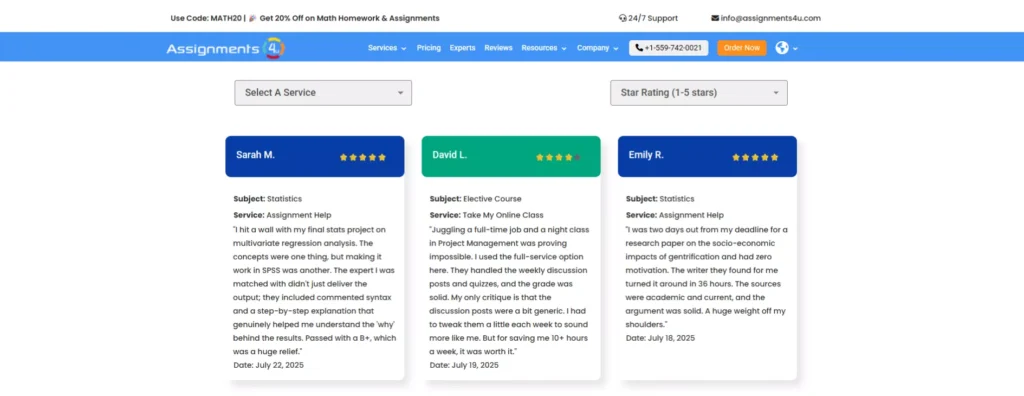The width and height of the screenshot is (1024, 396).
Task: Expand language chevron beside globe
Action: pos(795,49)
